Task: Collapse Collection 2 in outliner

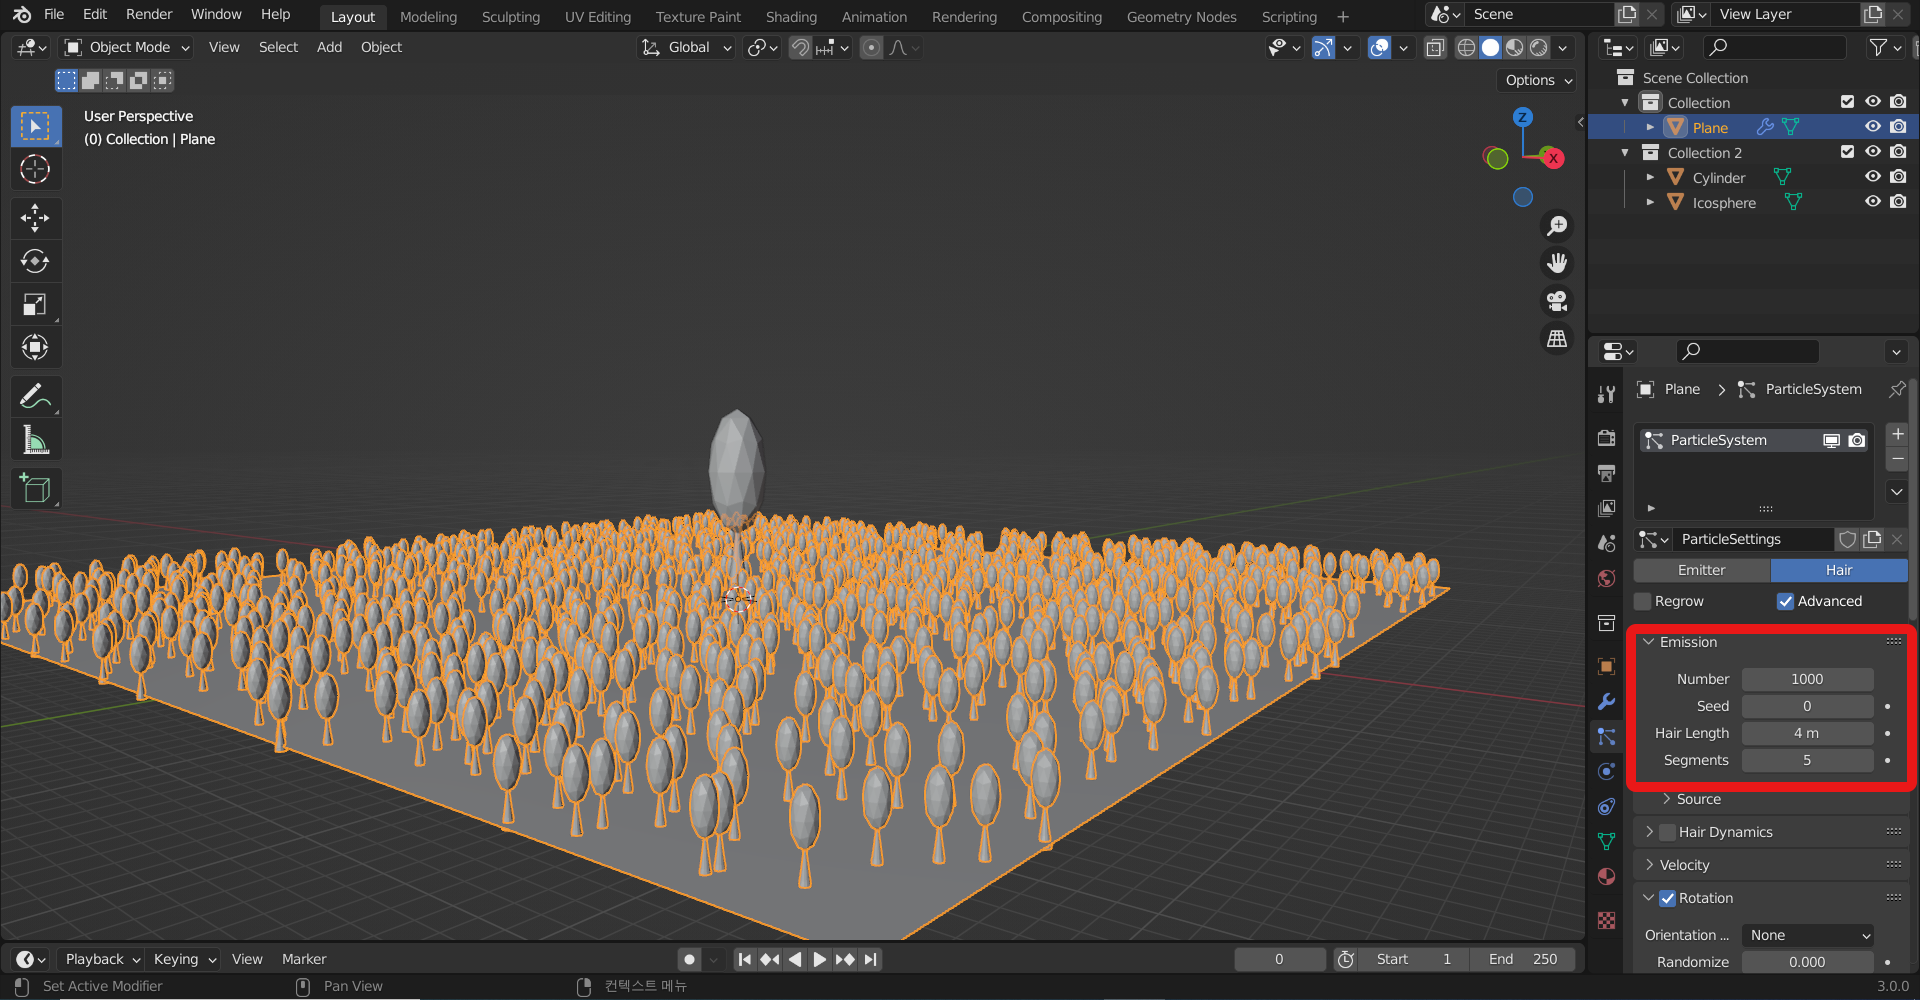Action: (x=1625, y=152)
